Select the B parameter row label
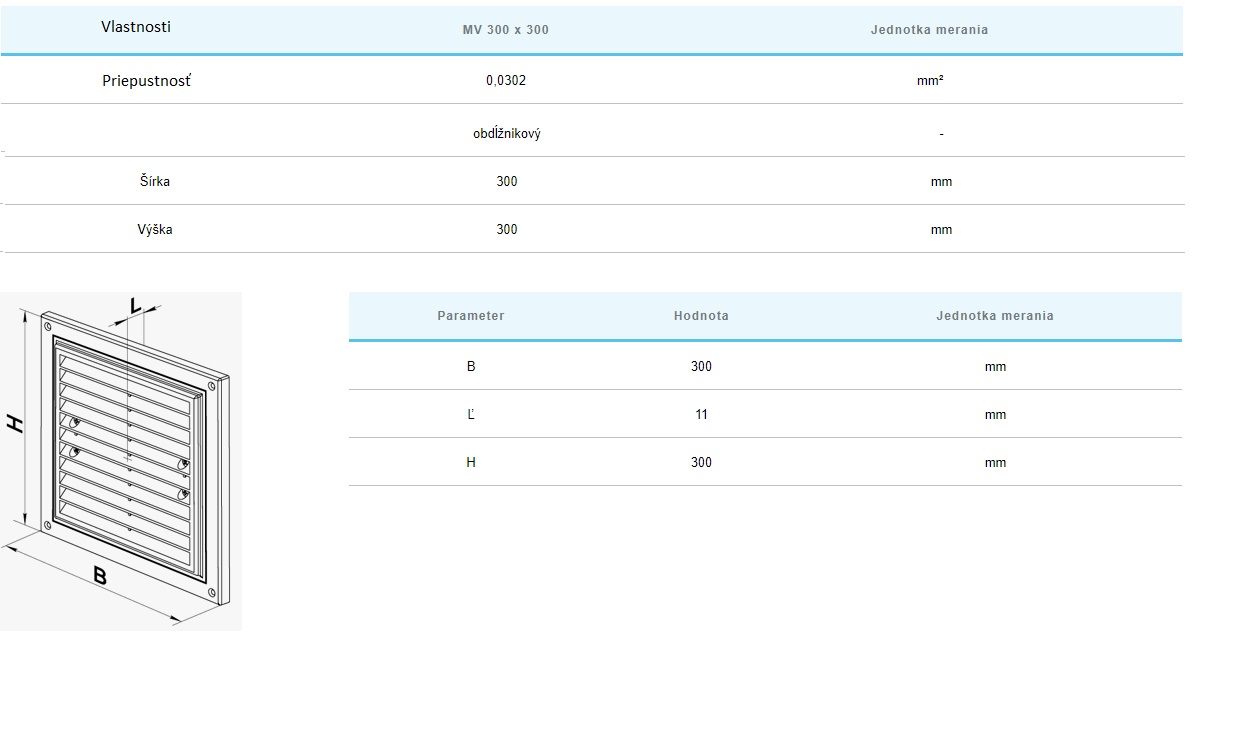Viewport: 1241px width, 747px height. (471, 367)
